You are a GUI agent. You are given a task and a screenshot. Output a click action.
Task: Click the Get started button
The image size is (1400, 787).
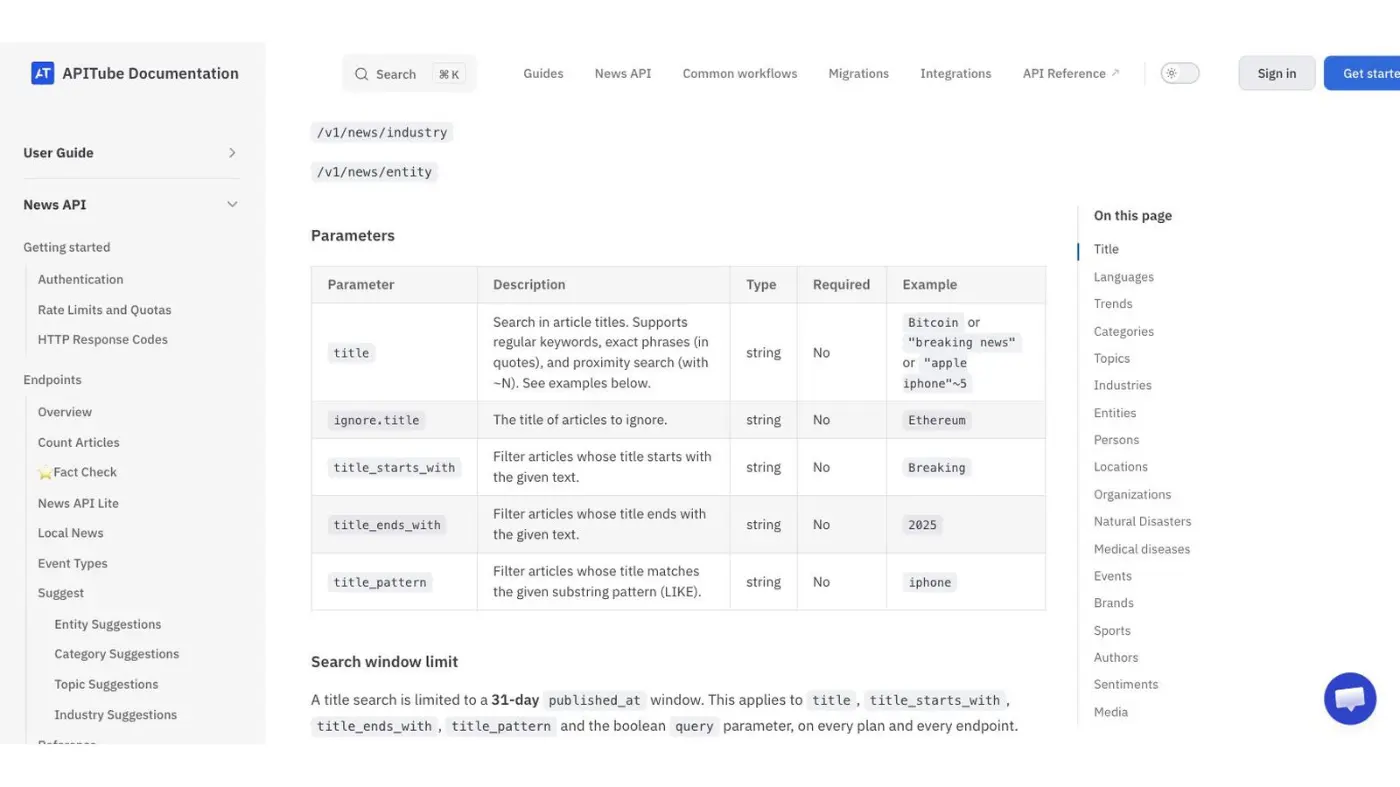(x=1362, y=73)
